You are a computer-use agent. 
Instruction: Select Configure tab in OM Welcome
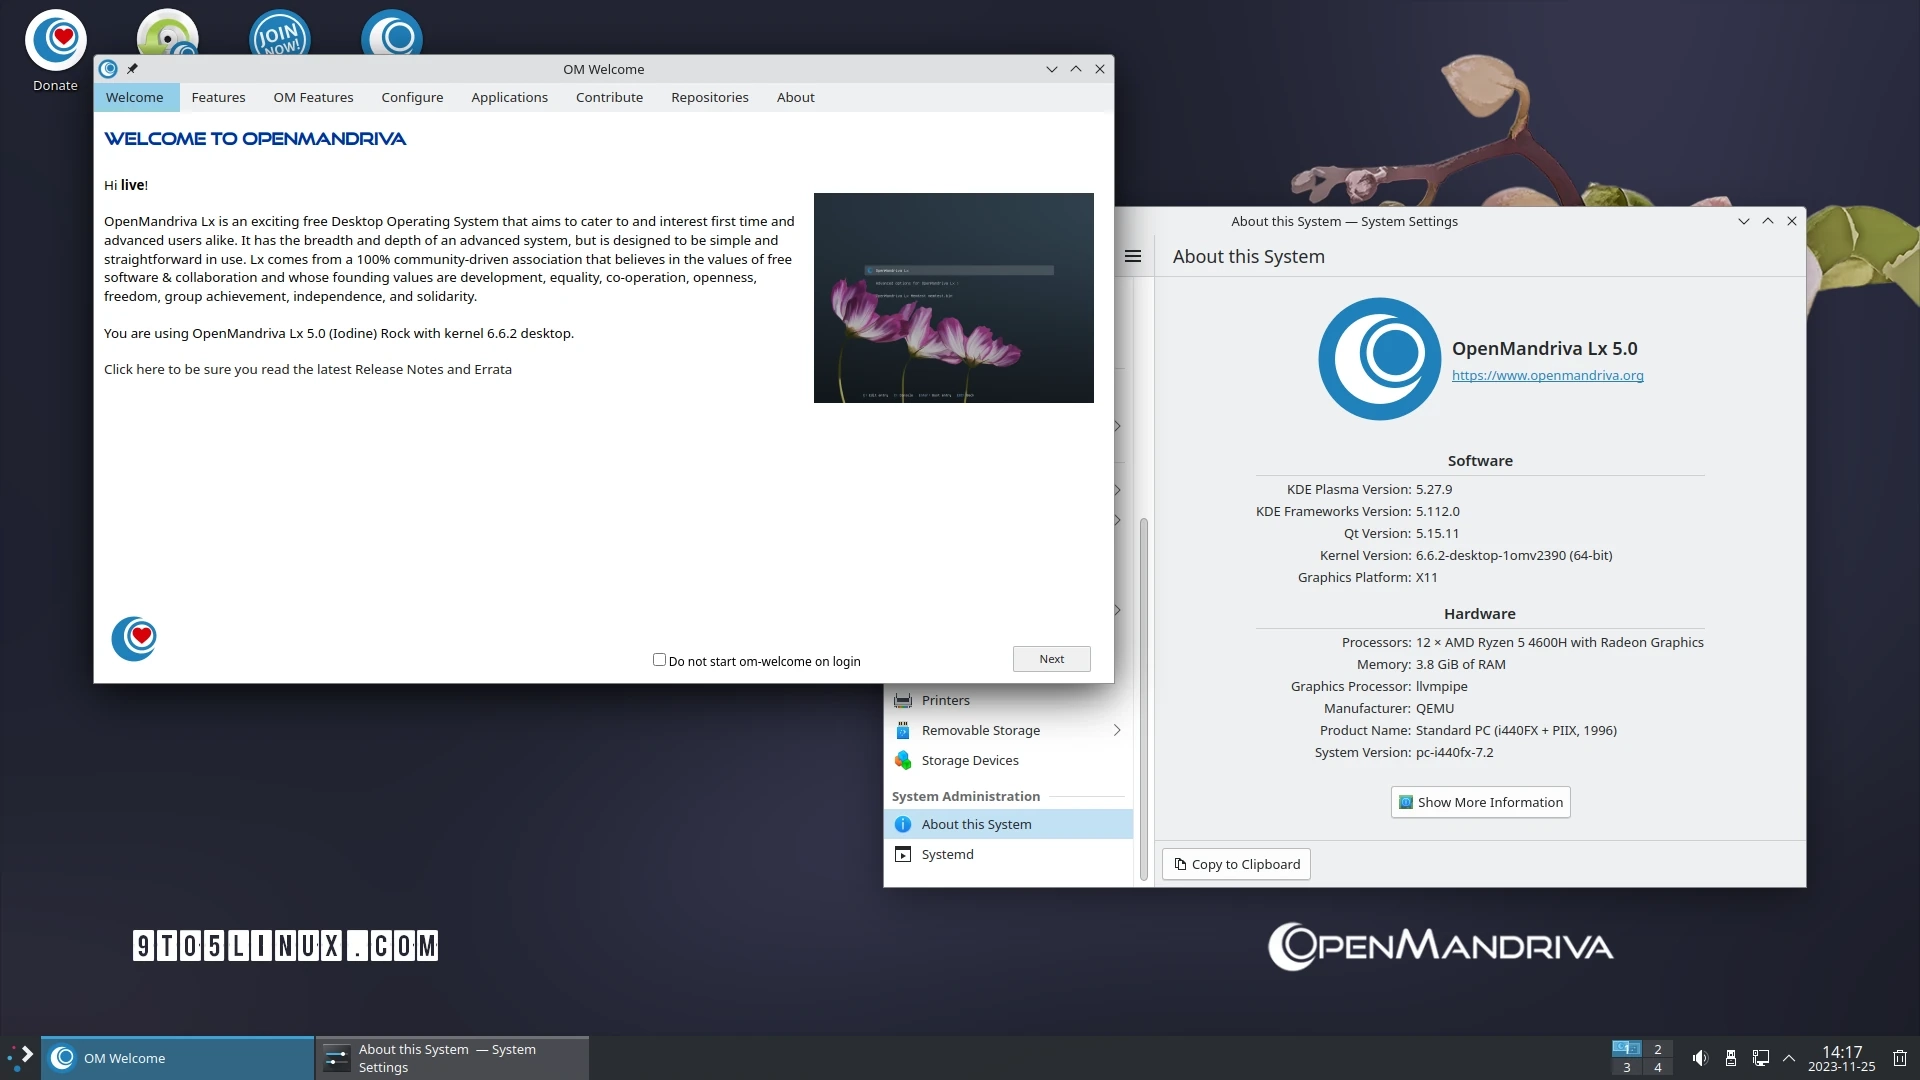coord(411,96)
